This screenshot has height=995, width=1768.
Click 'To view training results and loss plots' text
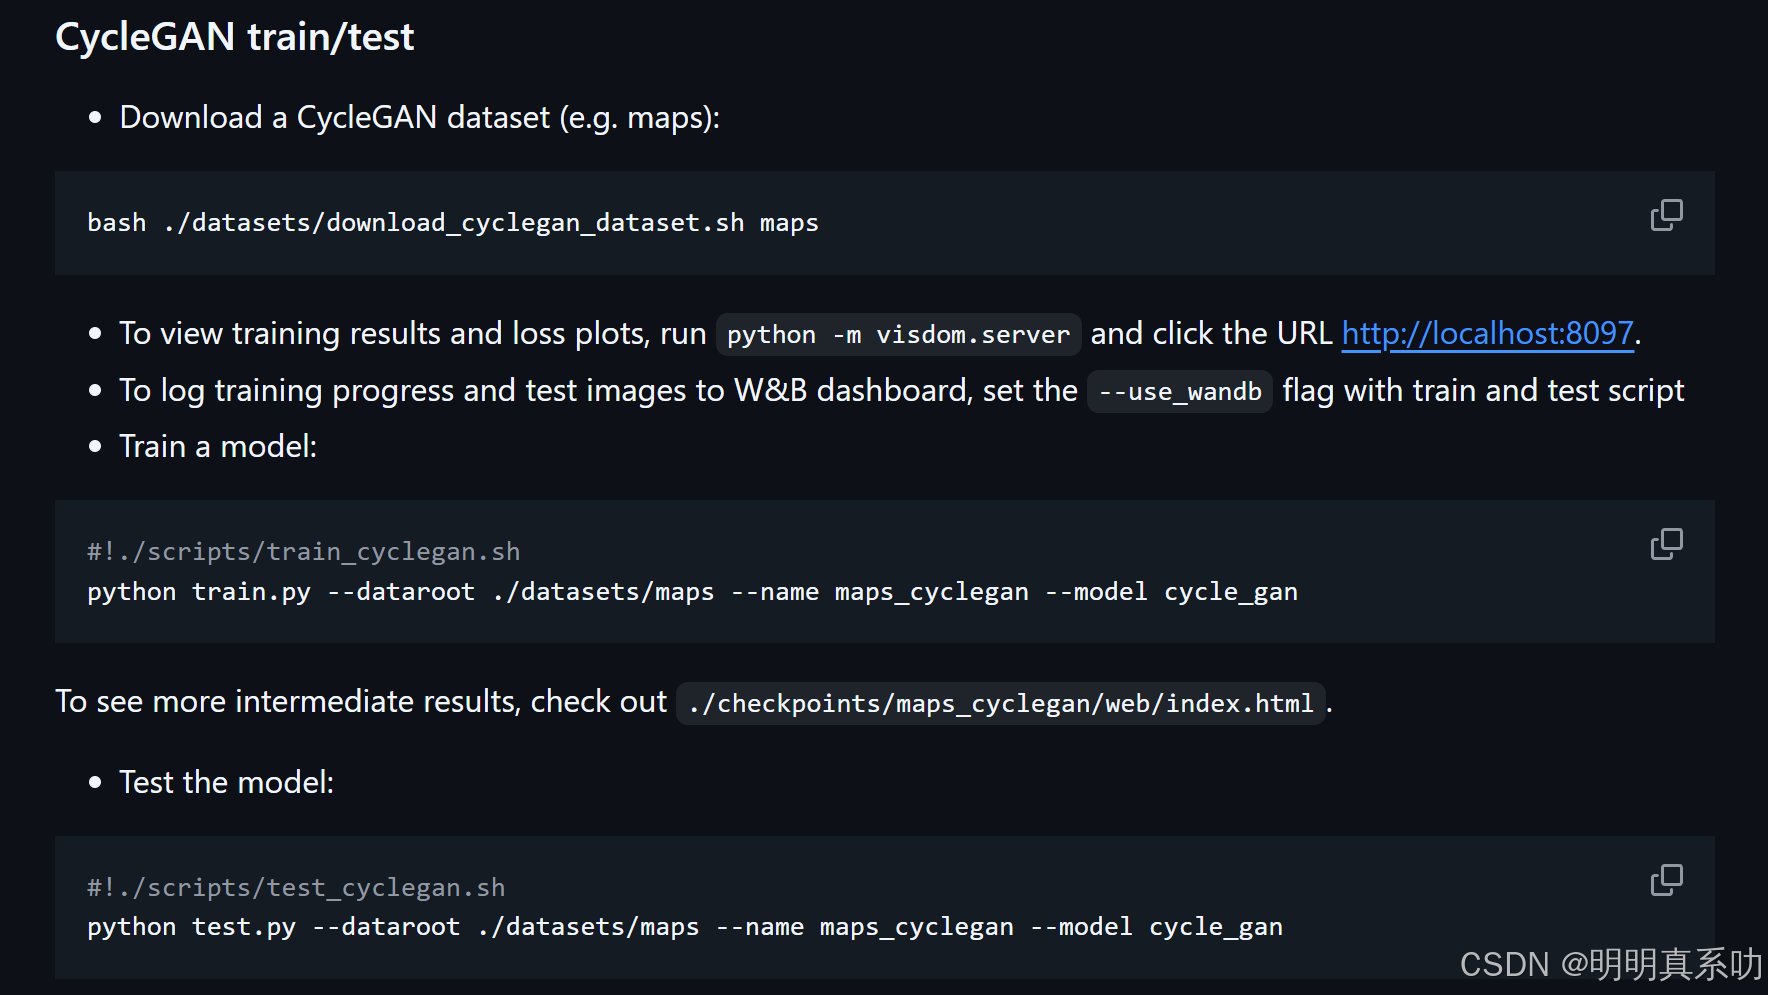click(382, 333)
